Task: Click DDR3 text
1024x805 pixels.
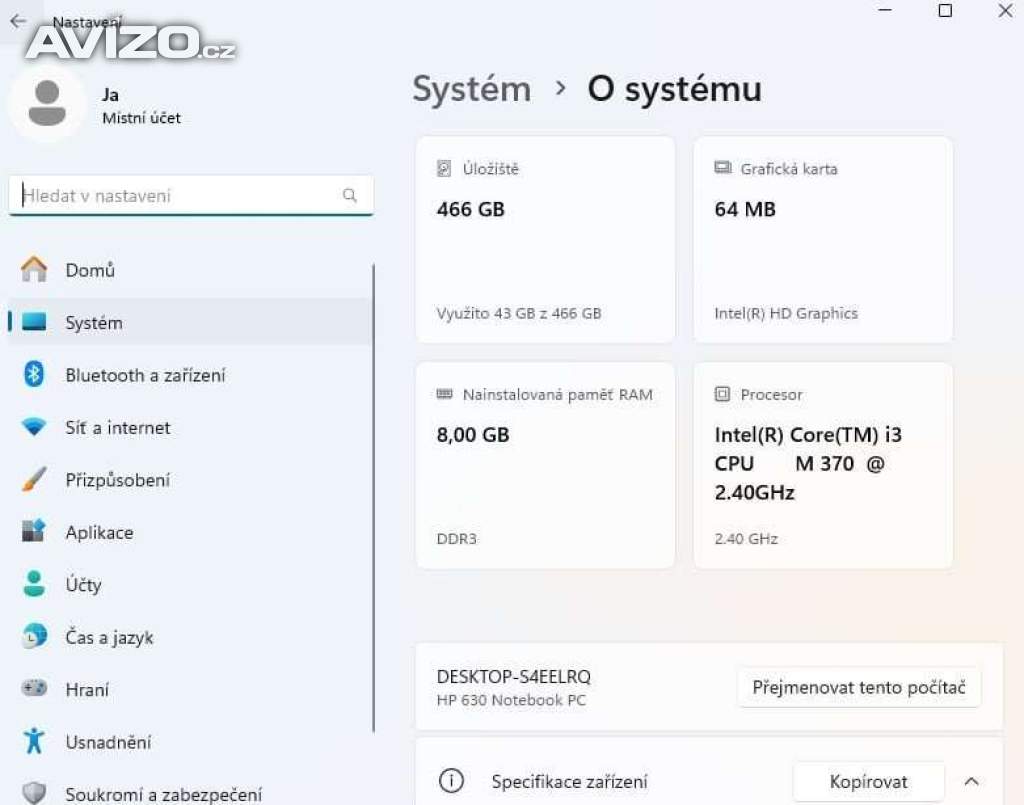Action: tap(456, 539)
